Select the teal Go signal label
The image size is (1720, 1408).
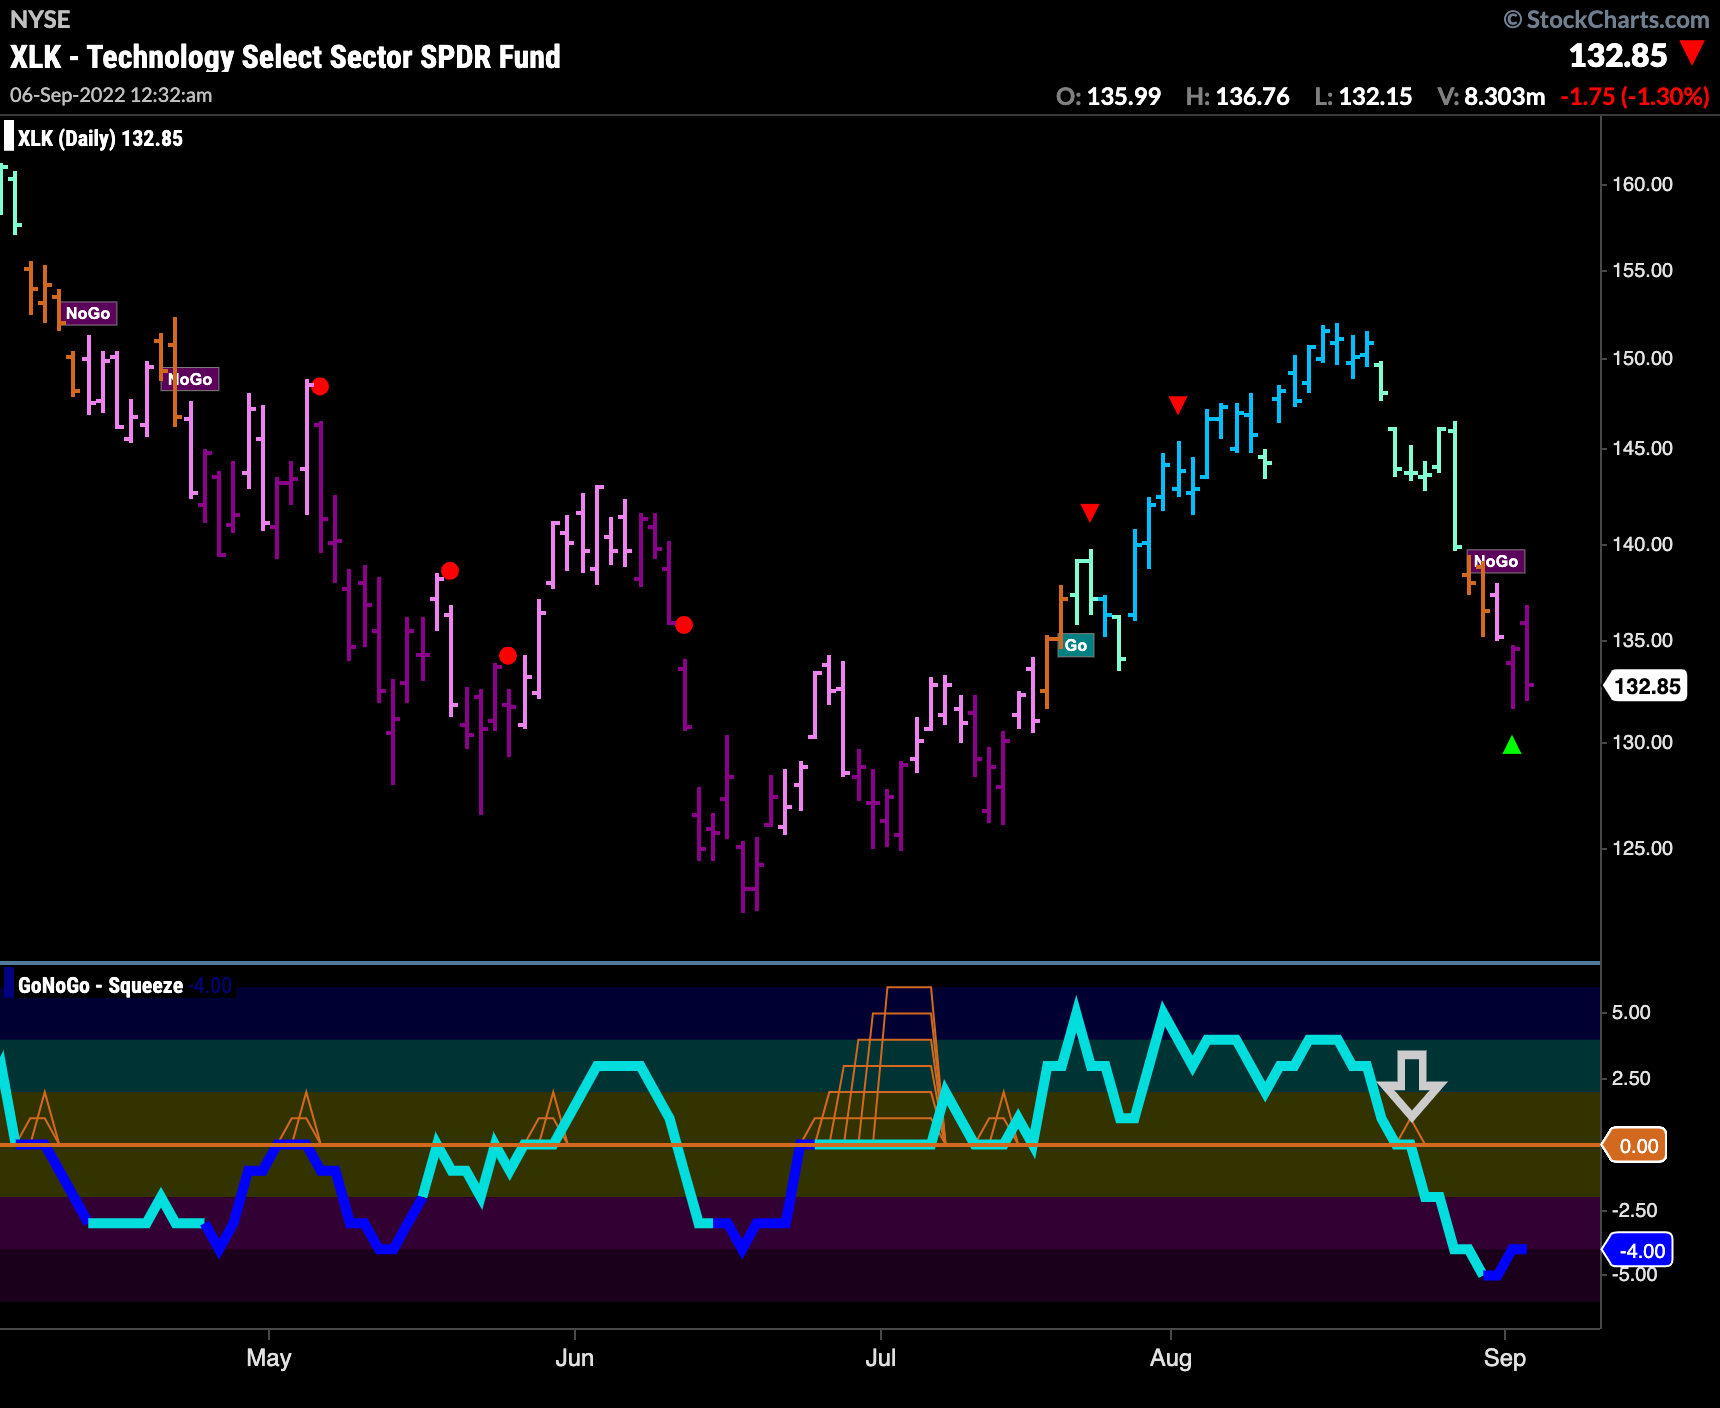[1076, 645]
